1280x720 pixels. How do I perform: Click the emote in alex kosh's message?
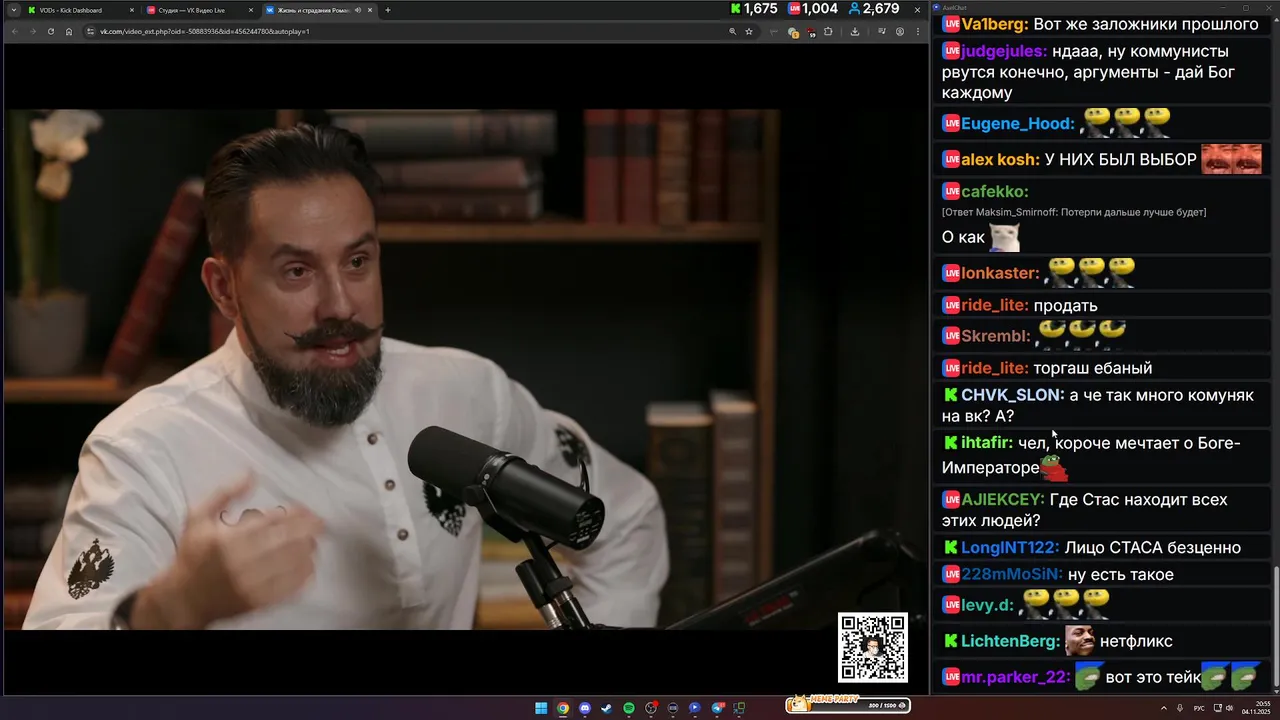(x=1231, y=159)
